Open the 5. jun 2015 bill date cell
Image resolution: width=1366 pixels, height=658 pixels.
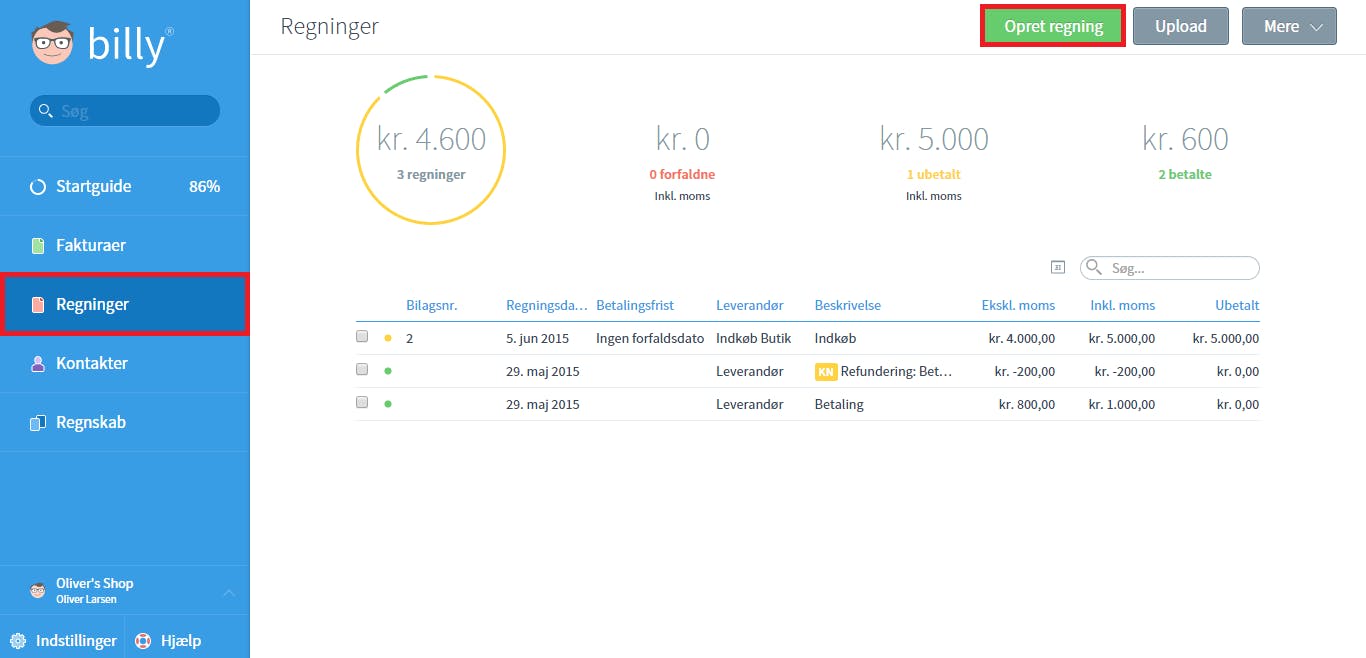[538, 338]
